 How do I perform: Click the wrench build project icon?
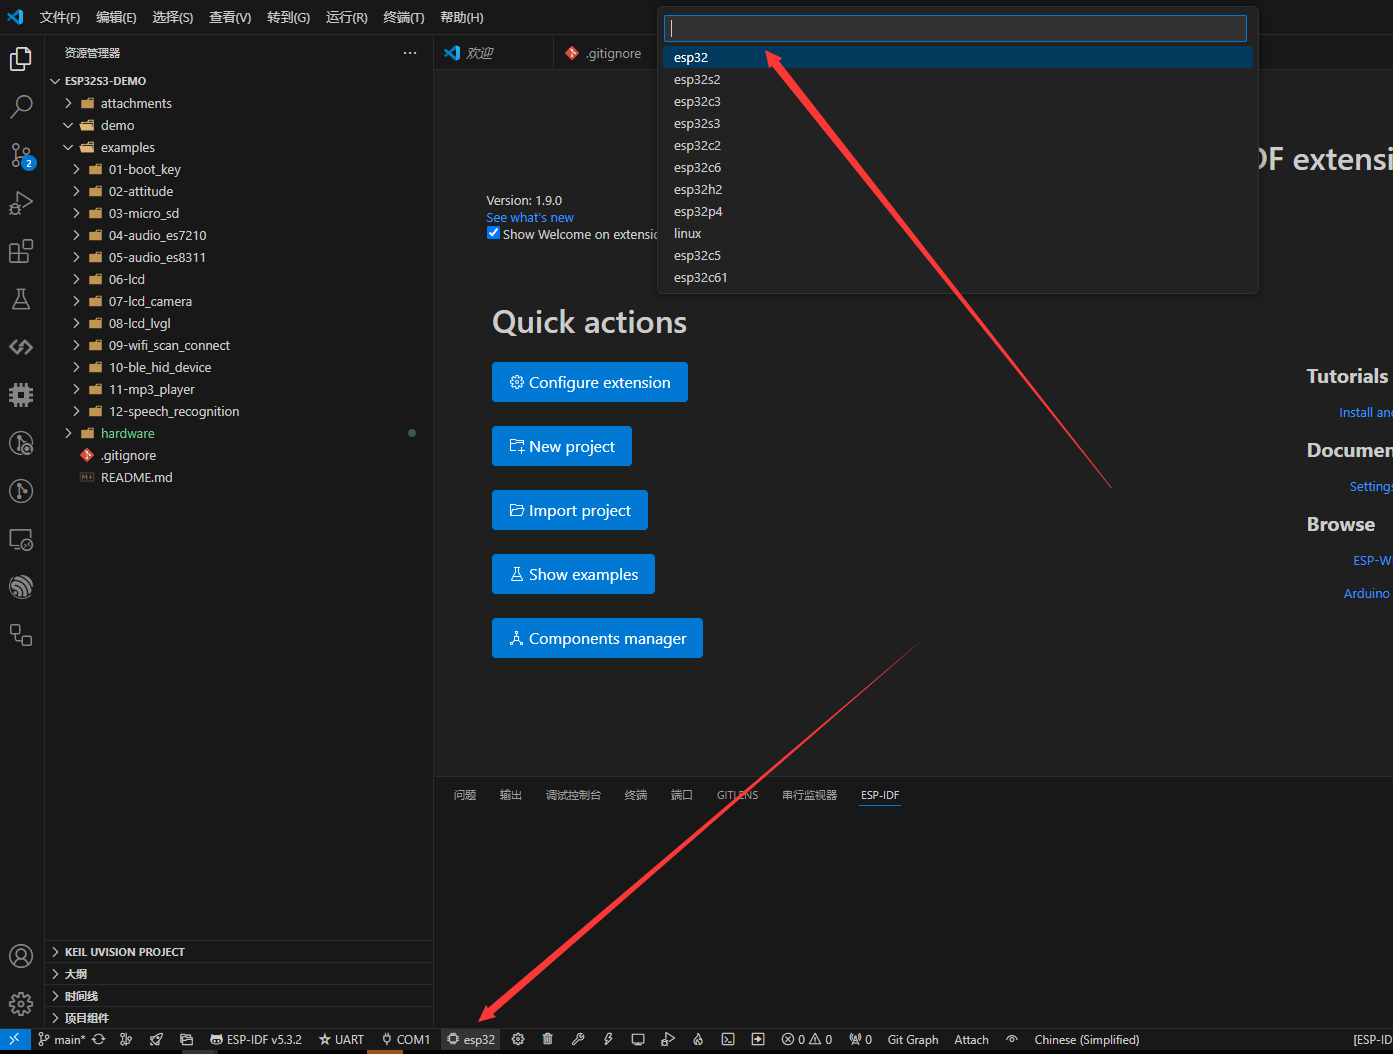[578, 1039]
